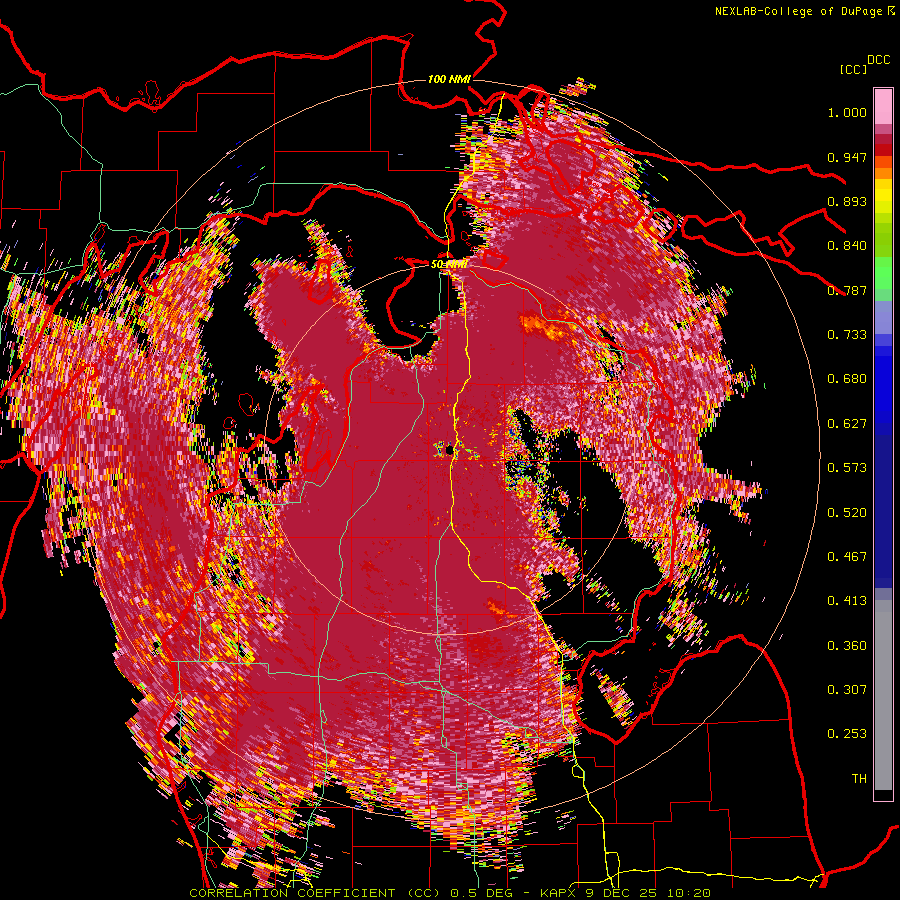Viewport: 900px width, 900px height.
Task: Select the 0.627 scale value
Action: click(847, 424)
